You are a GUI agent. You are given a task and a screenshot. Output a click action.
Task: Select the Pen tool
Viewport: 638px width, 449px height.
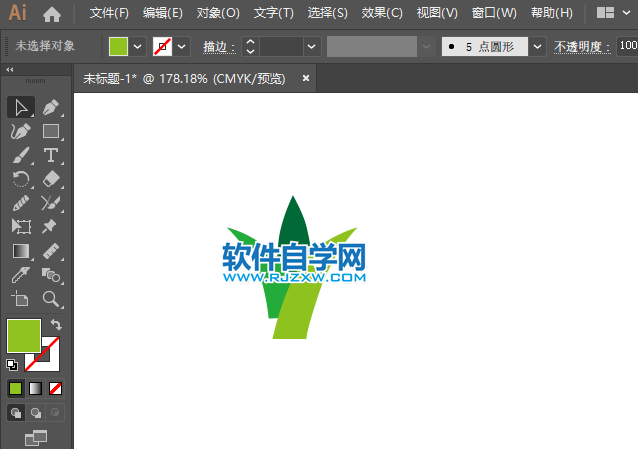click(51, 107)
